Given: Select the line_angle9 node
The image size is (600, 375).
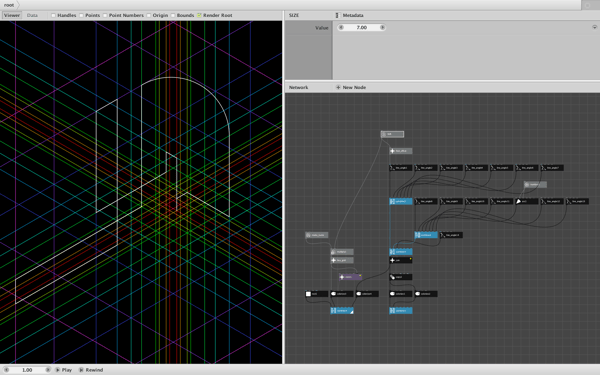Looking at the screenshot, I should tap(451, 201).
